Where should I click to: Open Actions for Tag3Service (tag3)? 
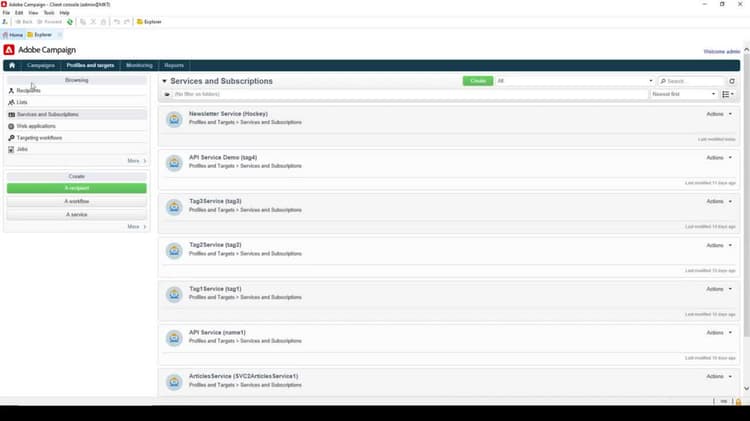[719, 201]
